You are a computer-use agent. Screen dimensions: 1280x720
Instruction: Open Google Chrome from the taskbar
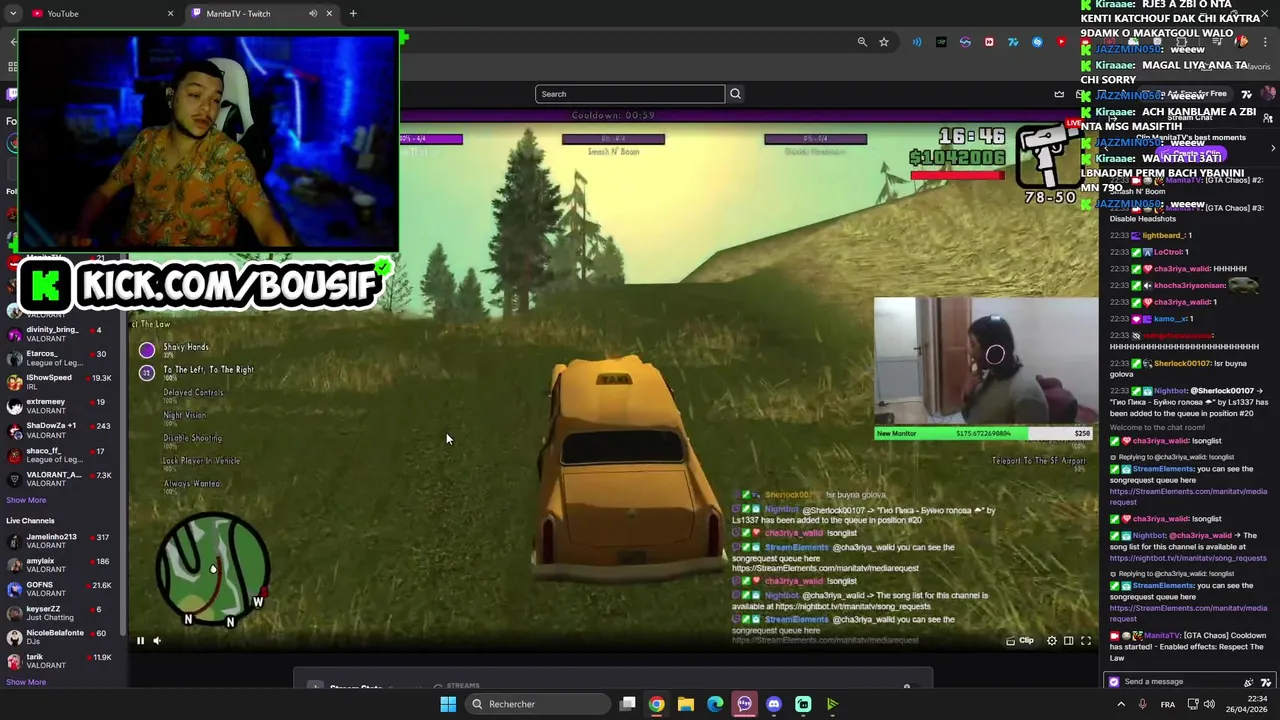coord(656,704)
